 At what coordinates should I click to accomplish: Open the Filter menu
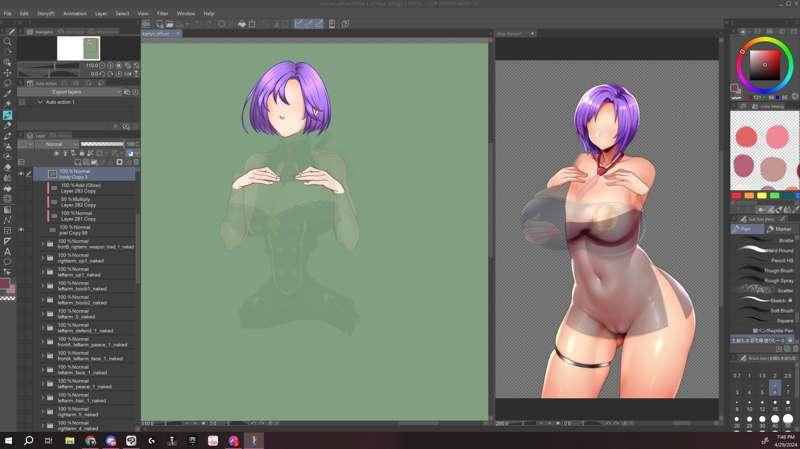pyautogui.click(x=162, y=13)
